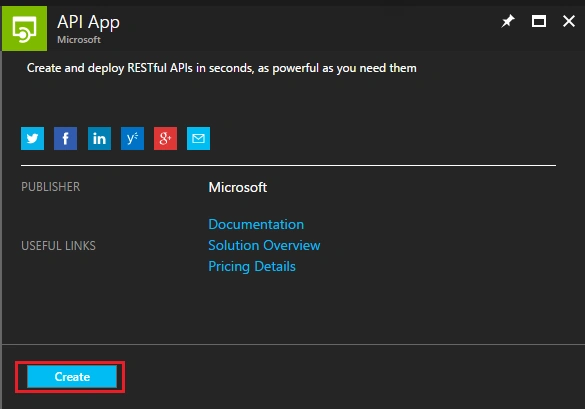Click the Create button
The image size is (585, 409).
72,377
